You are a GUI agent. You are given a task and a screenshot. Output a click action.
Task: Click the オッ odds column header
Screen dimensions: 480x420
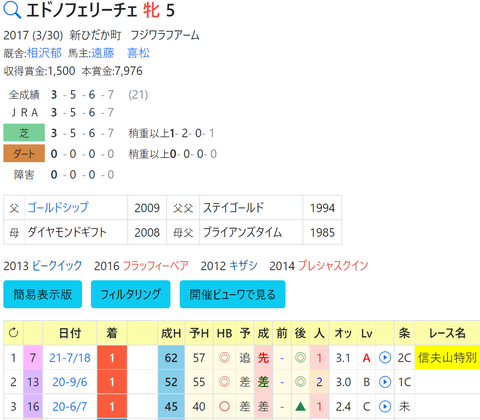[343, 333]
